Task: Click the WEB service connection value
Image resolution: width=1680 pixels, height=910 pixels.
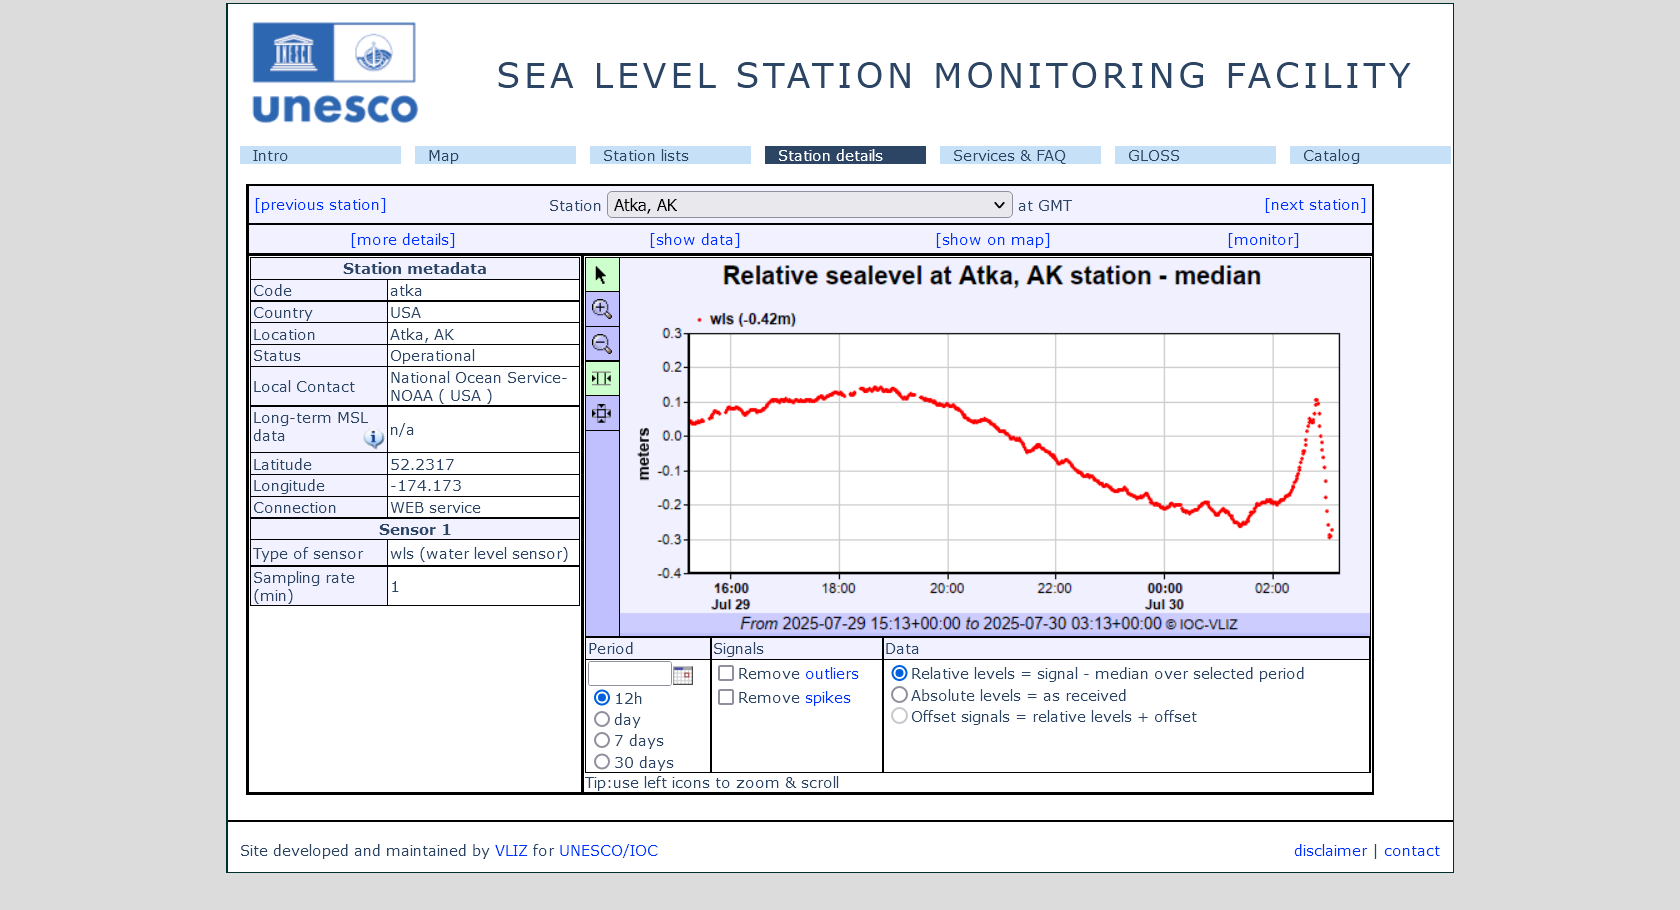Action: click(483, 508)
